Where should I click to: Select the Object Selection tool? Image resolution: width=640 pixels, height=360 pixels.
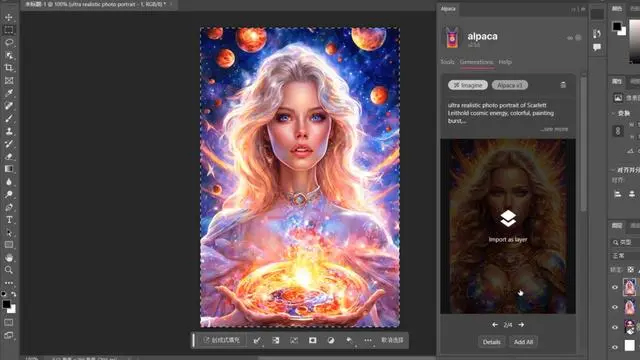9,55
